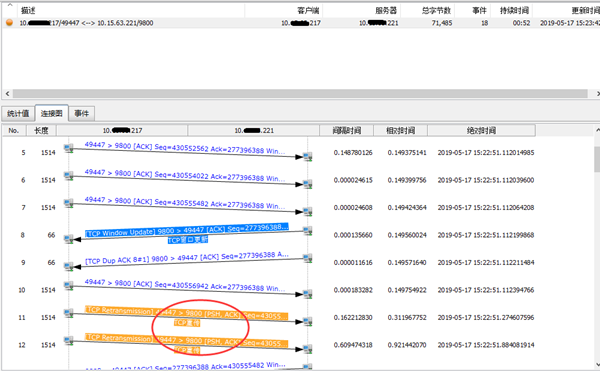
Task: Click the 长度 column header
Action: (41, 130)
